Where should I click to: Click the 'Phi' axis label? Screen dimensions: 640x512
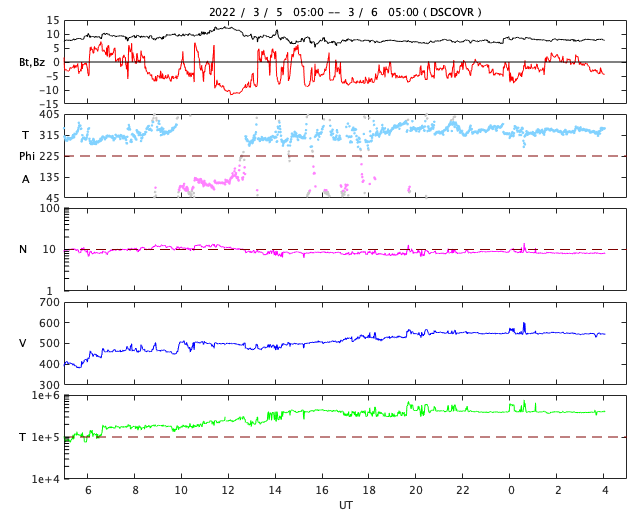point(27,156)
